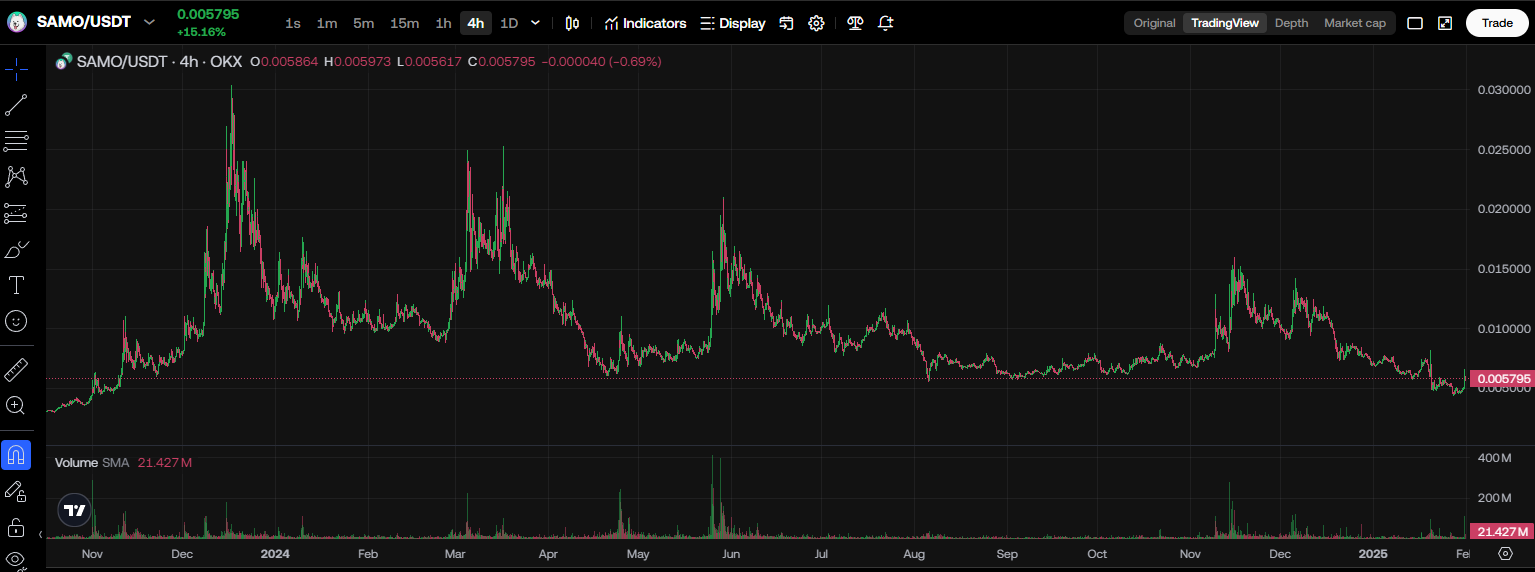This screenshot has width=1535, height=572.
Task: Select the XABCD pattern tool
Action: click(16, 176)
